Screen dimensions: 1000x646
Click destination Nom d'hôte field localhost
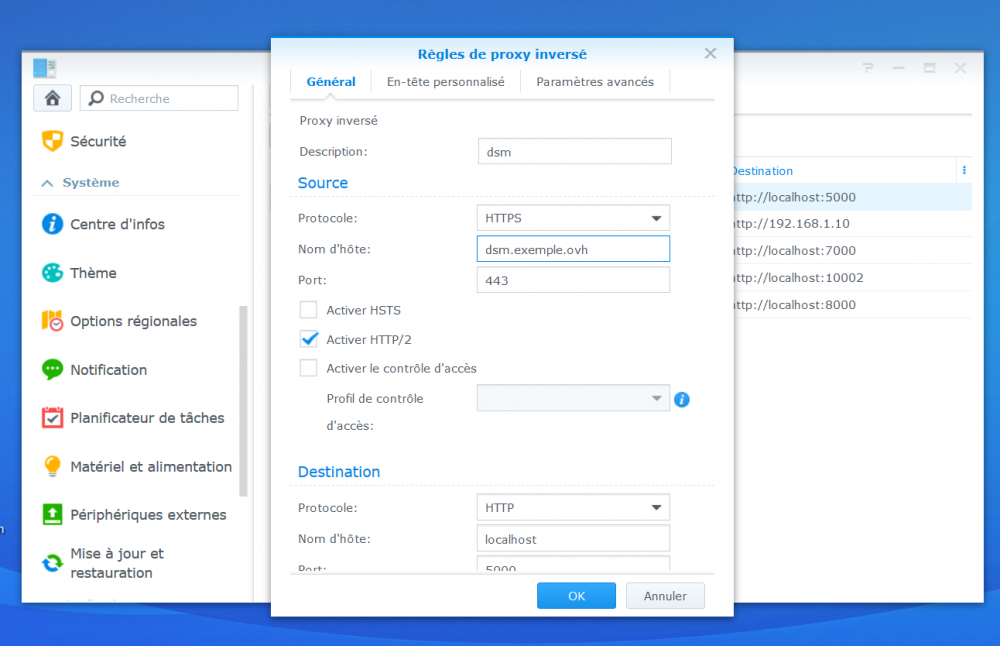(573, 539)
